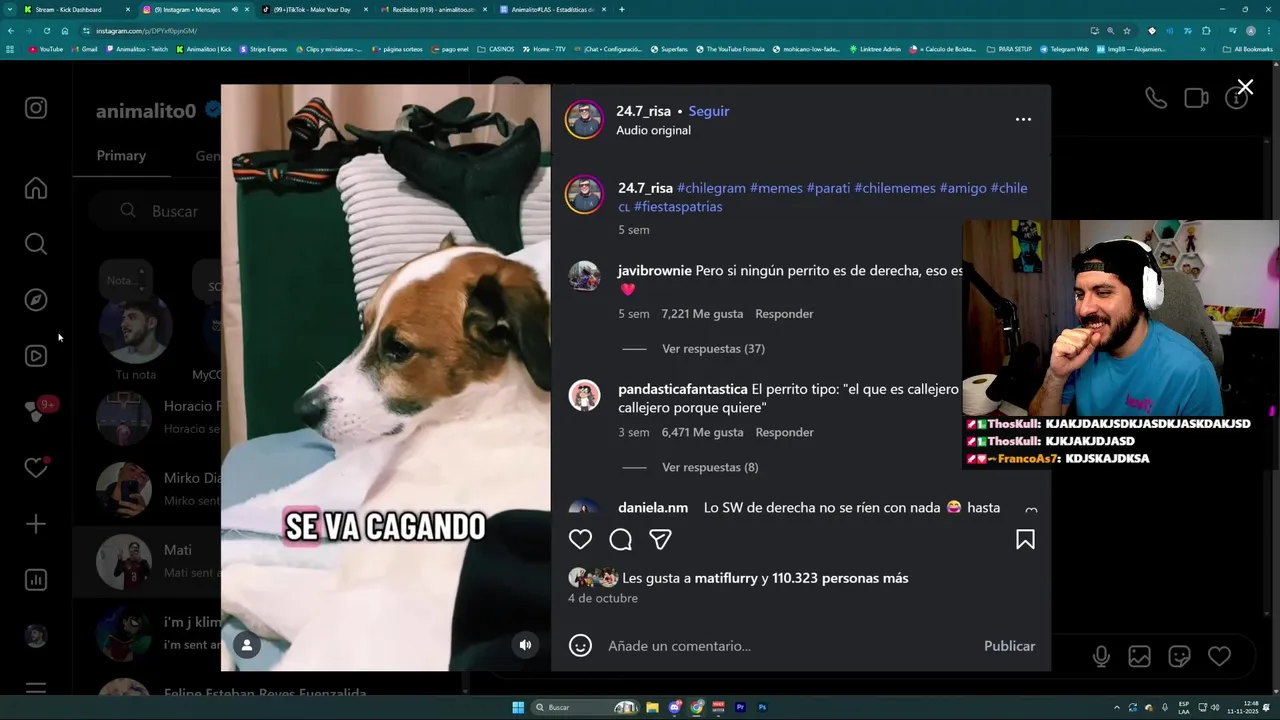Click the image attachment icon in chat

pyautogui.click(x=1139, y=656)
